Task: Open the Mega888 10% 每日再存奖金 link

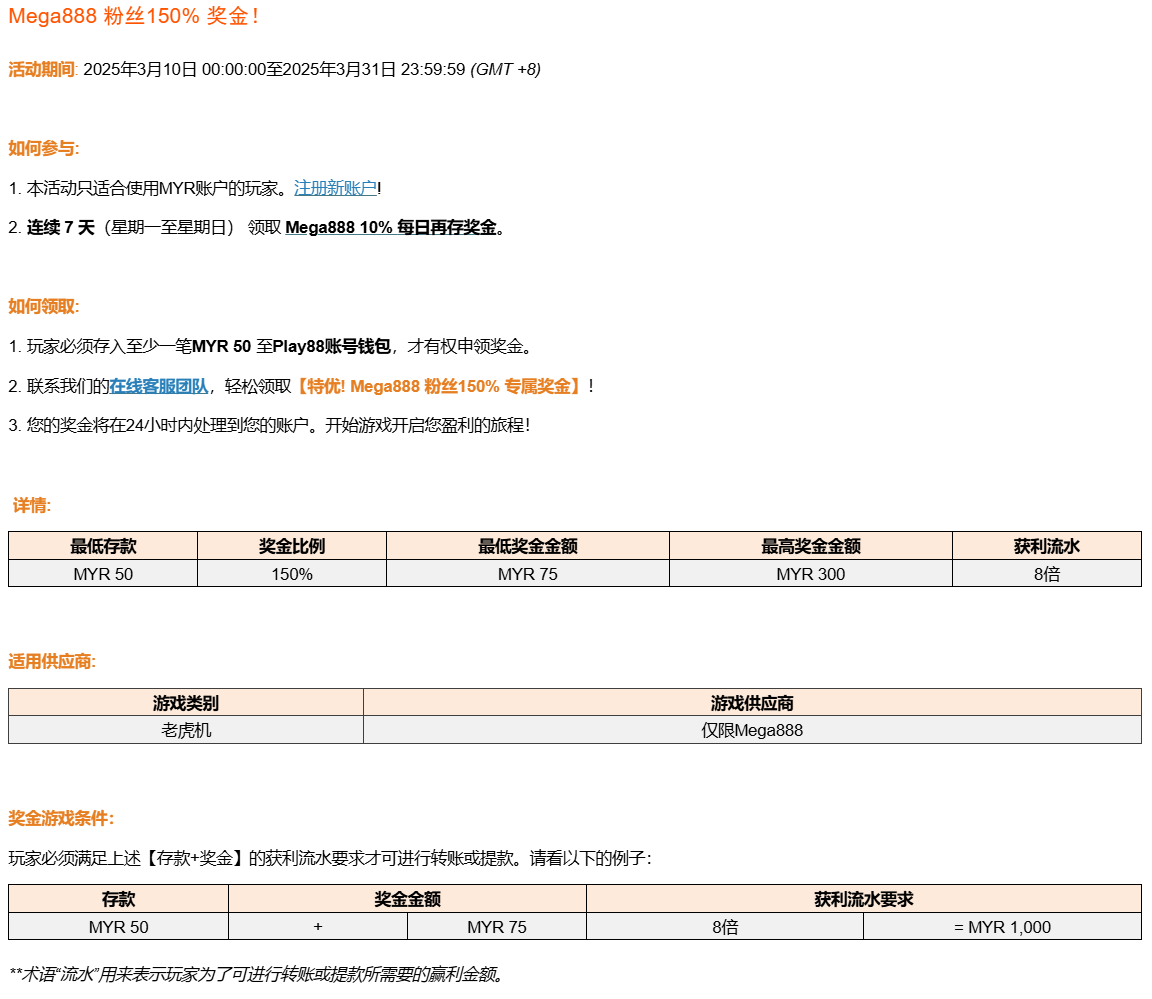Action: [x=391, y=227]
